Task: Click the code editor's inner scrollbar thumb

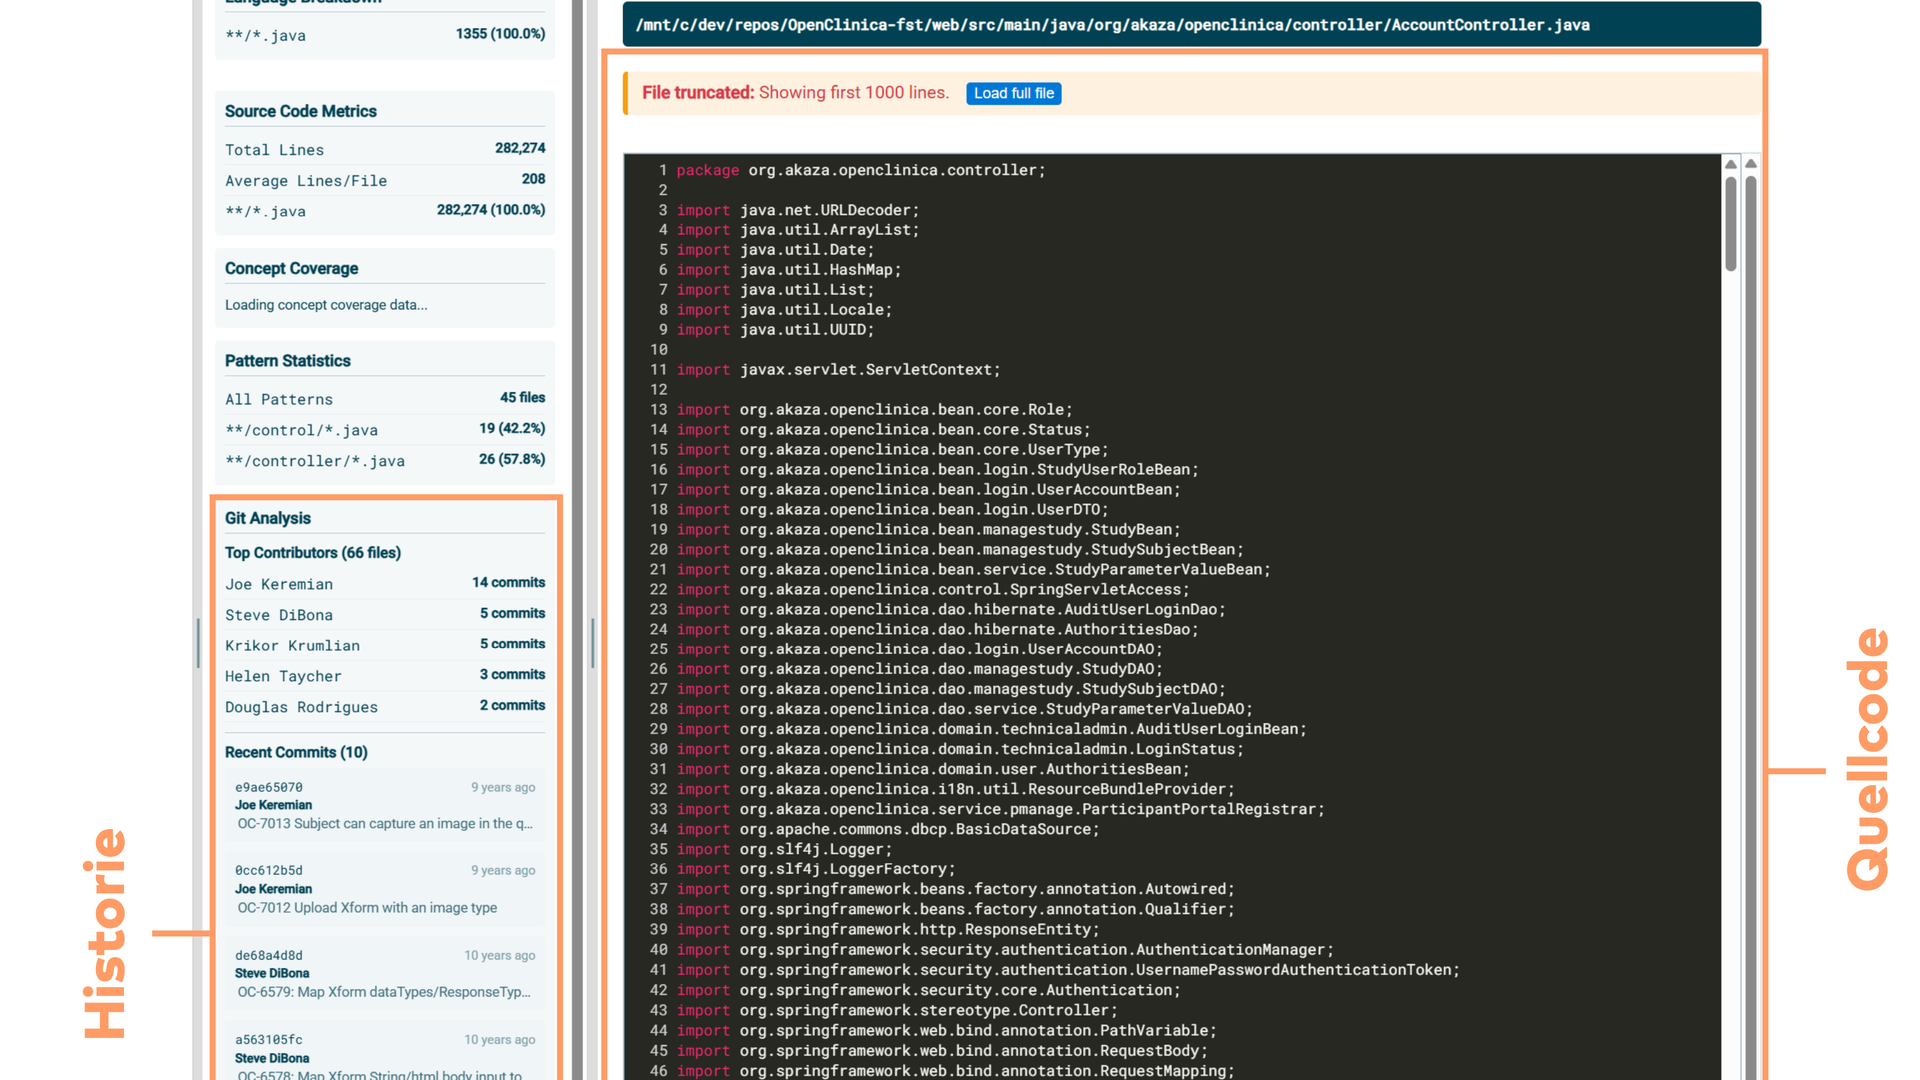Action: (1731, 225)
